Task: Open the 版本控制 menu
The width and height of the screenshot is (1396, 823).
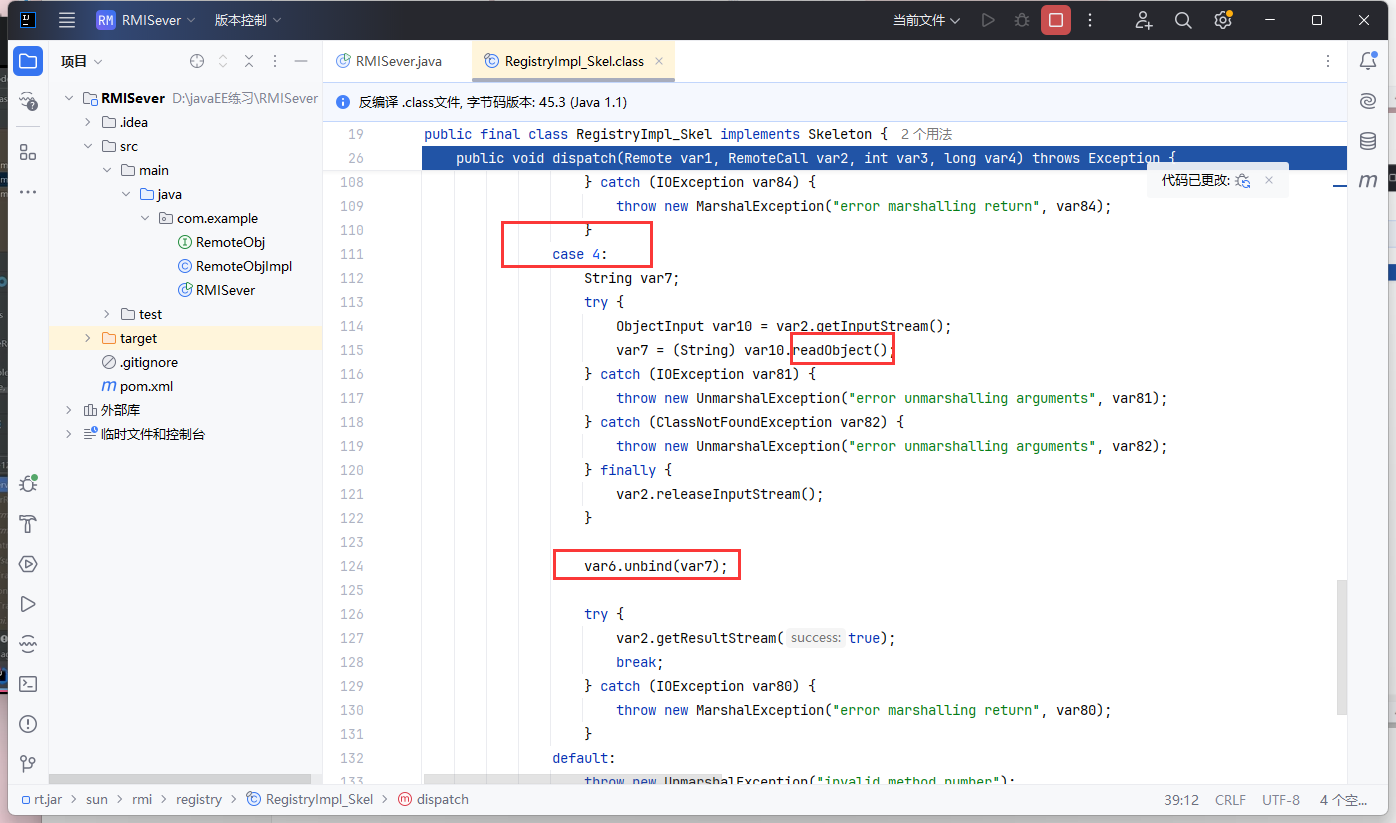Action: (x=247, y=20)
